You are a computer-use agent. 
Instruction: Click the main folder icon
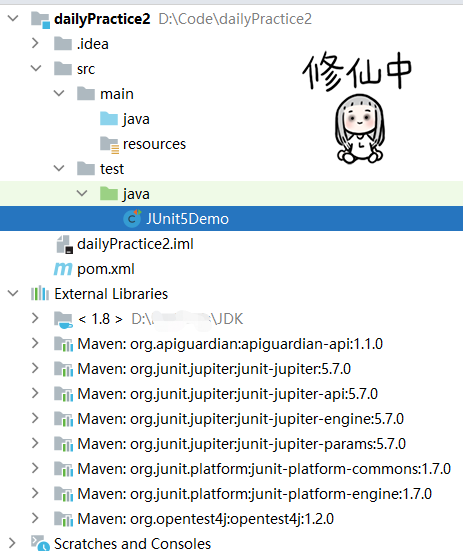(x=86, y=93)
